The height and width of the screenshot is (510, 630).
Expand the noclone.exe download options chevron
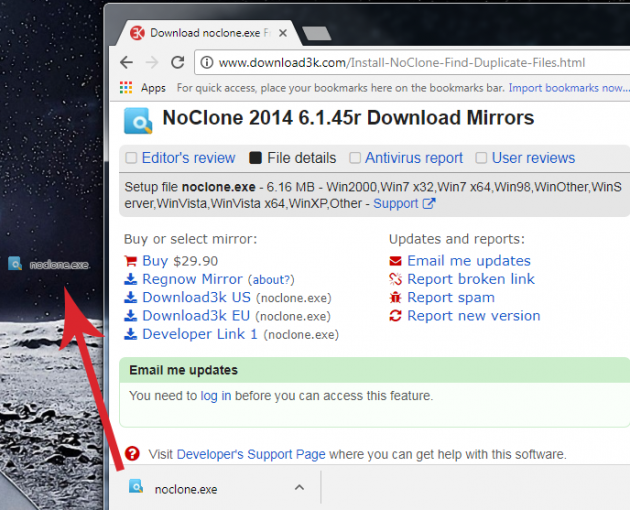point(299,488)
